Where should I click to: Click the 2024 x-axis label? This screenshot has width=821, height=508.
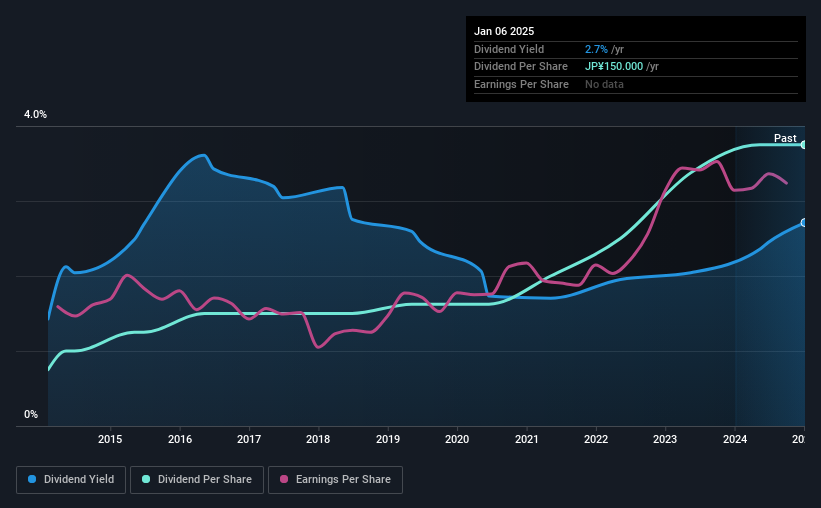tap(735, 439)
